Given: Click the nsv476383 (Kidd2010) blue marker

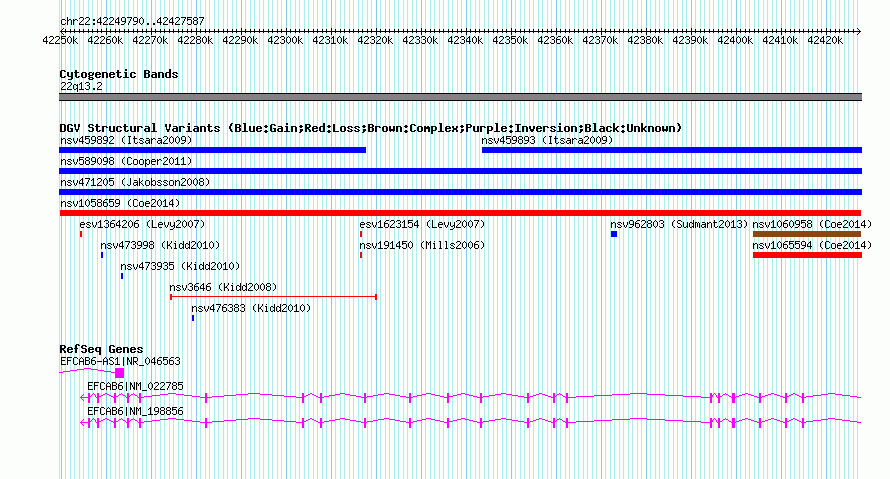Looking at the screenshot, I should pos(193,318).
